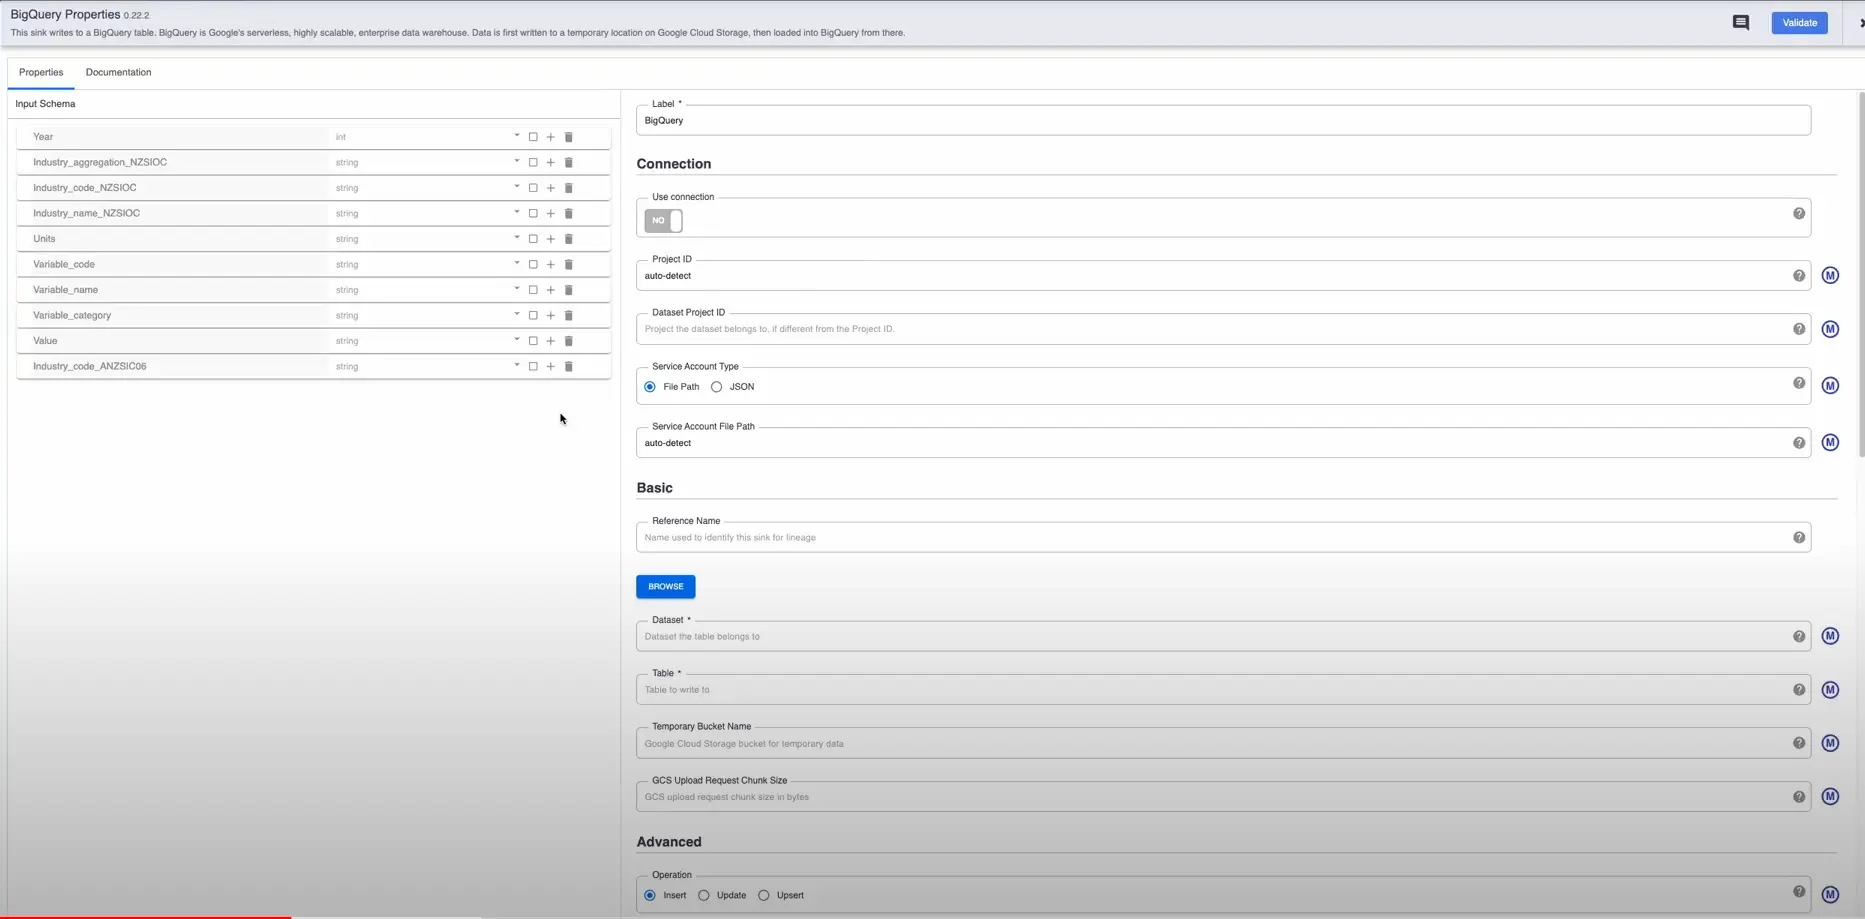The height and width of the screenshot is (919, 1865).
Task: Toggle the Use connection switch
Action: [663, 221]
